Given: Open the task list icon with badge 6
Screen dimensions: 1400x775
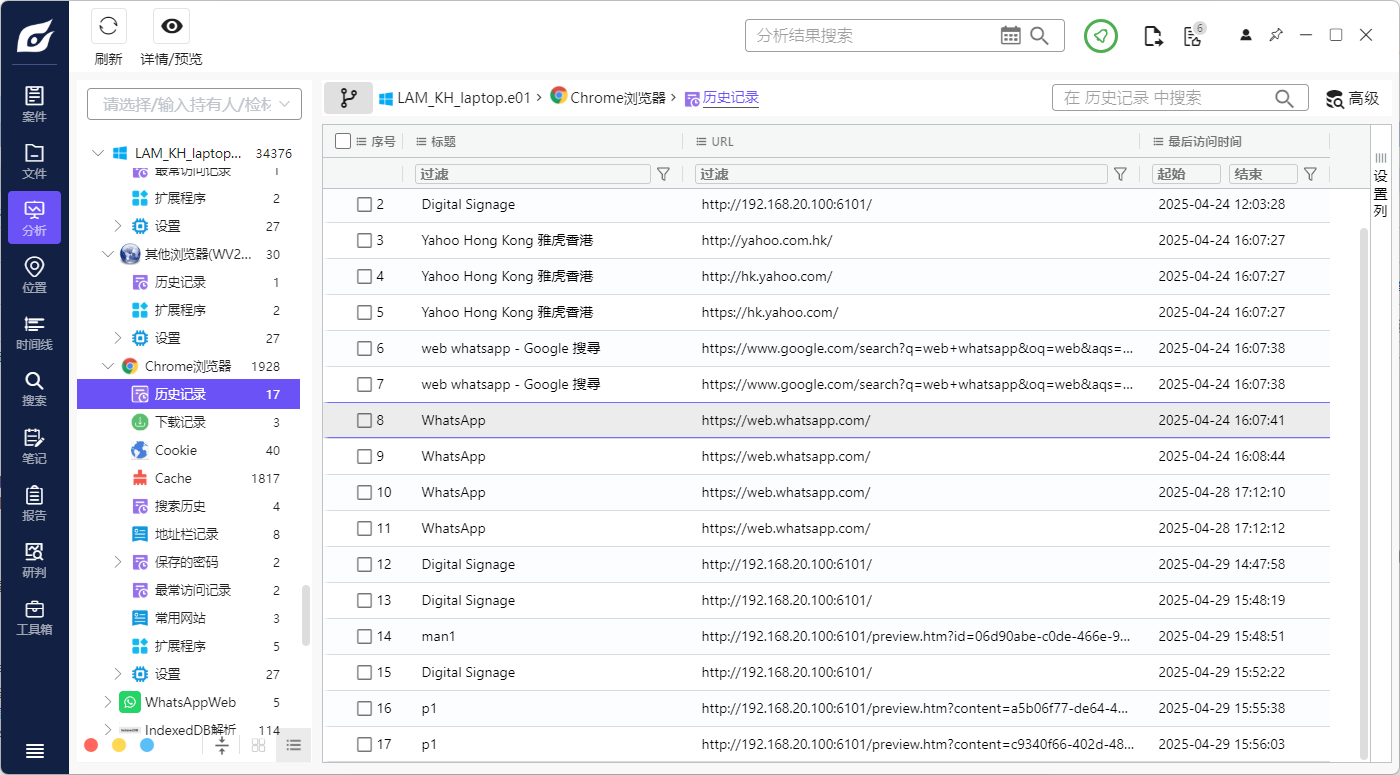Looking at the screenshot, I should [x=1192, y=36].
